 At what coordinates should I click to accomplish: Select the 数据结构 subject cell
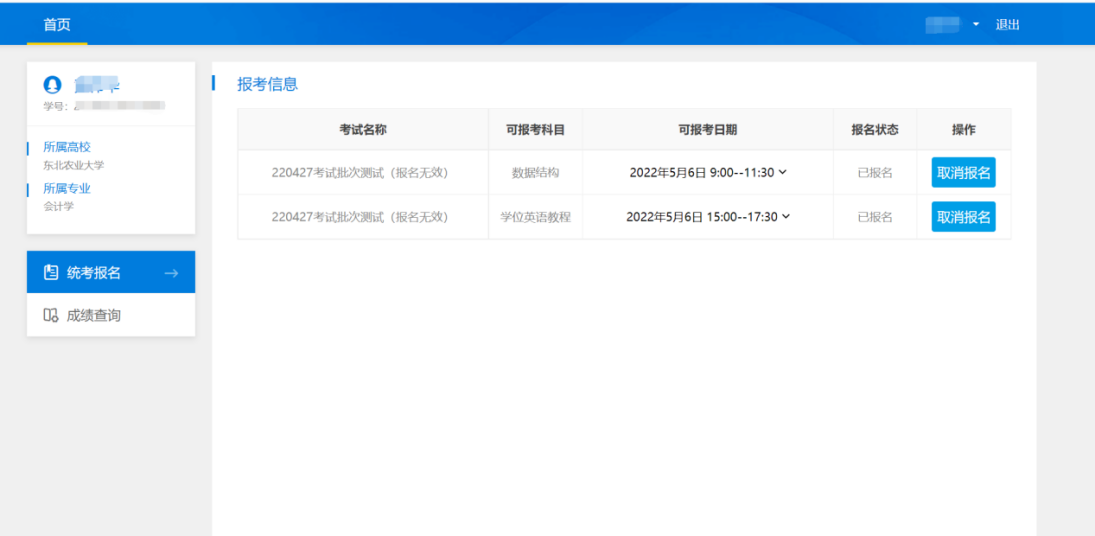coord(535,172)
